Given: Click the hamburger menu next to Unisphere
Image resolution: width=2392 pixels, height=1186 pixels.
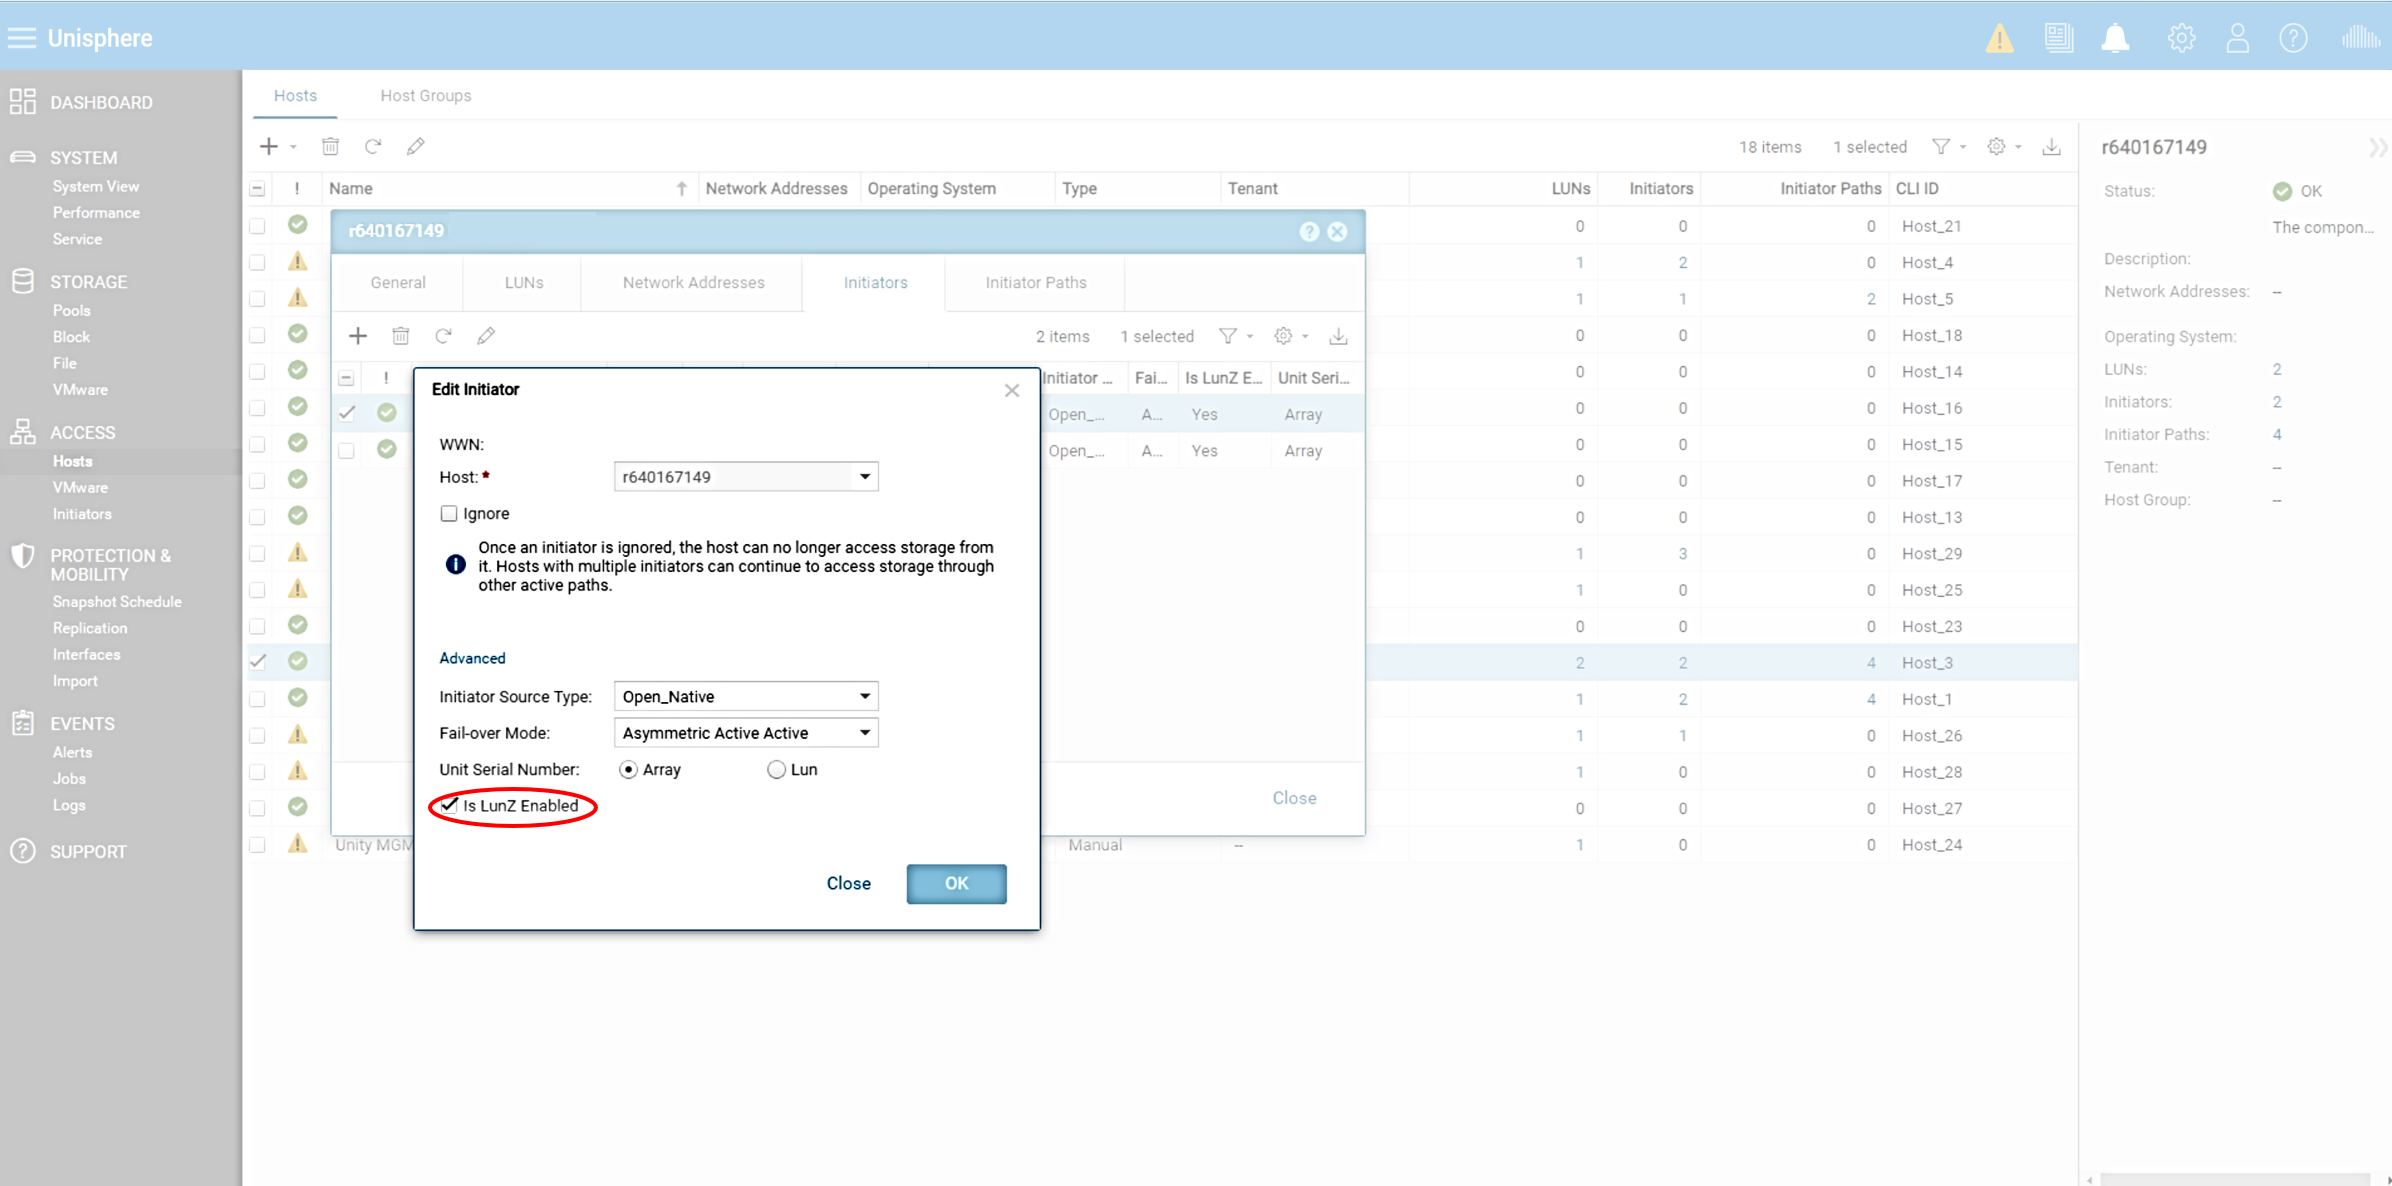Looking at the screenshot, I should (x=21, y=38).
